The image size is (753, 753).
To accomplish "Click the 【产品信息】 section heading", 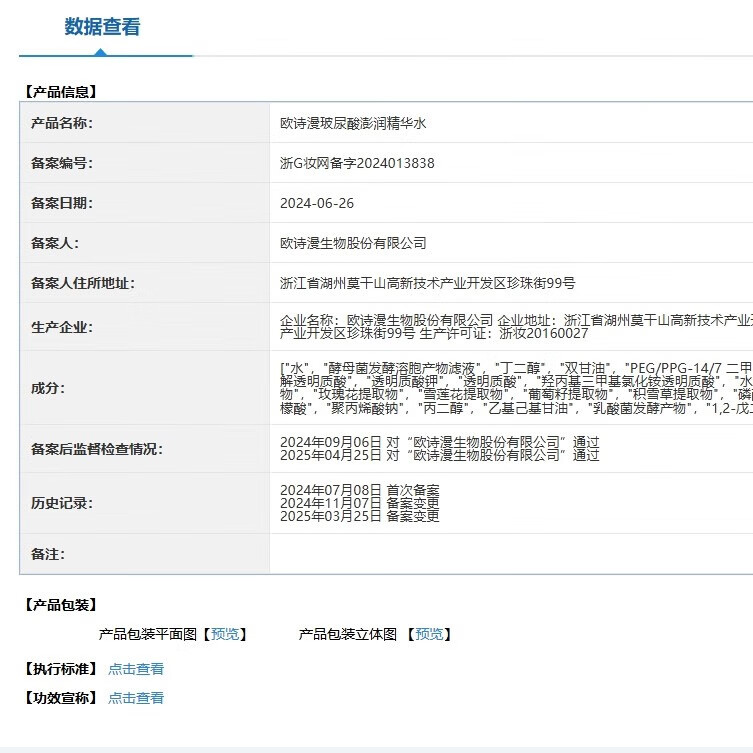I will [61, 92].
